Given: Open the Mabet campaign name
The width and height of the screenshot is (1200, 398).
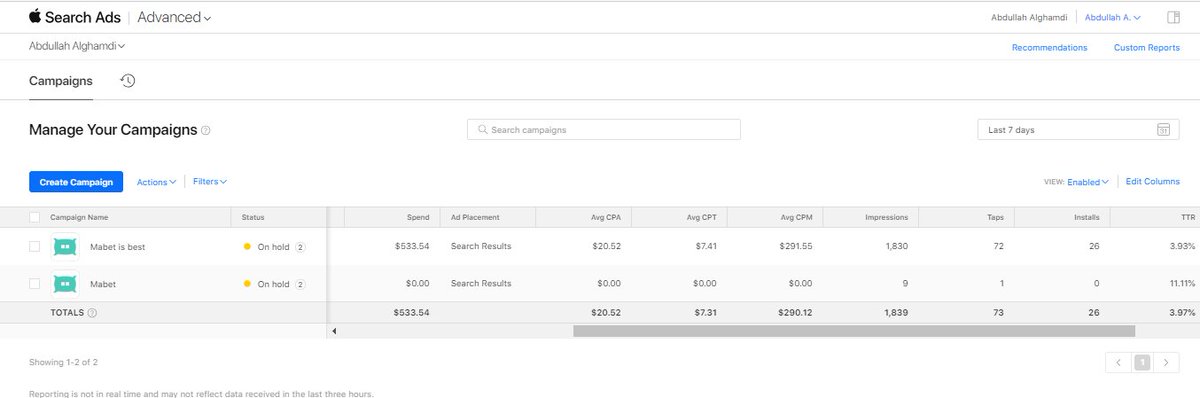Looking at the screenshot, I should pyautogui.click(x=103, y=284).
